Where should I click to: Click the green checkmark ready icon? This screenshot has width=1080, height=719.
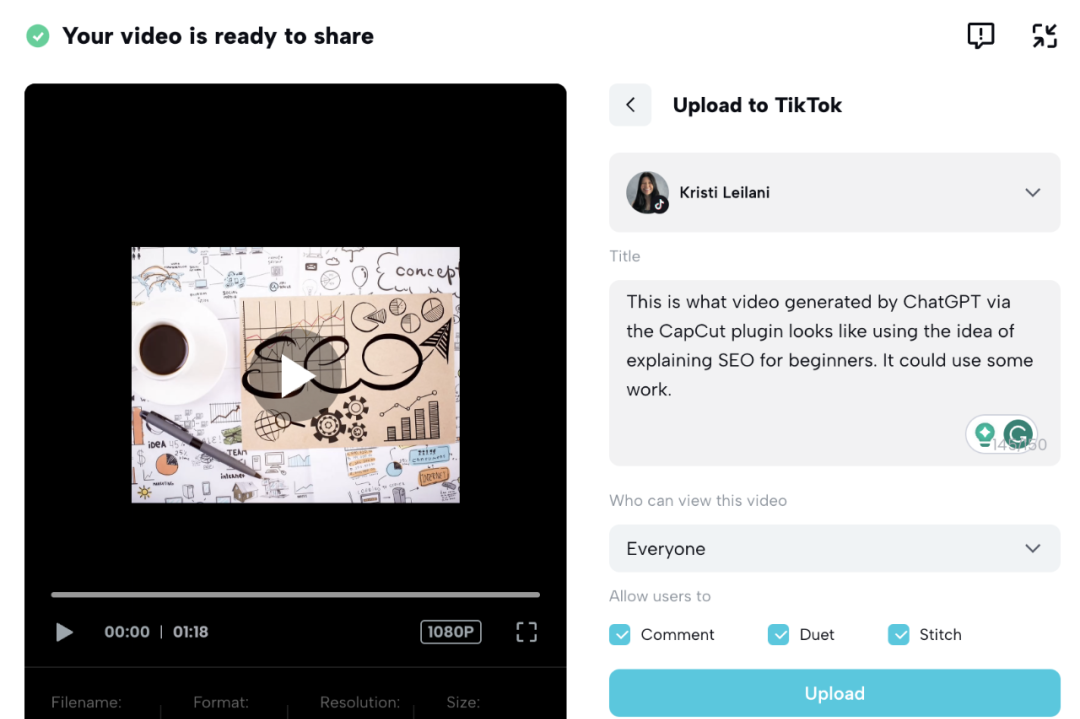click(x=38, y=36)
